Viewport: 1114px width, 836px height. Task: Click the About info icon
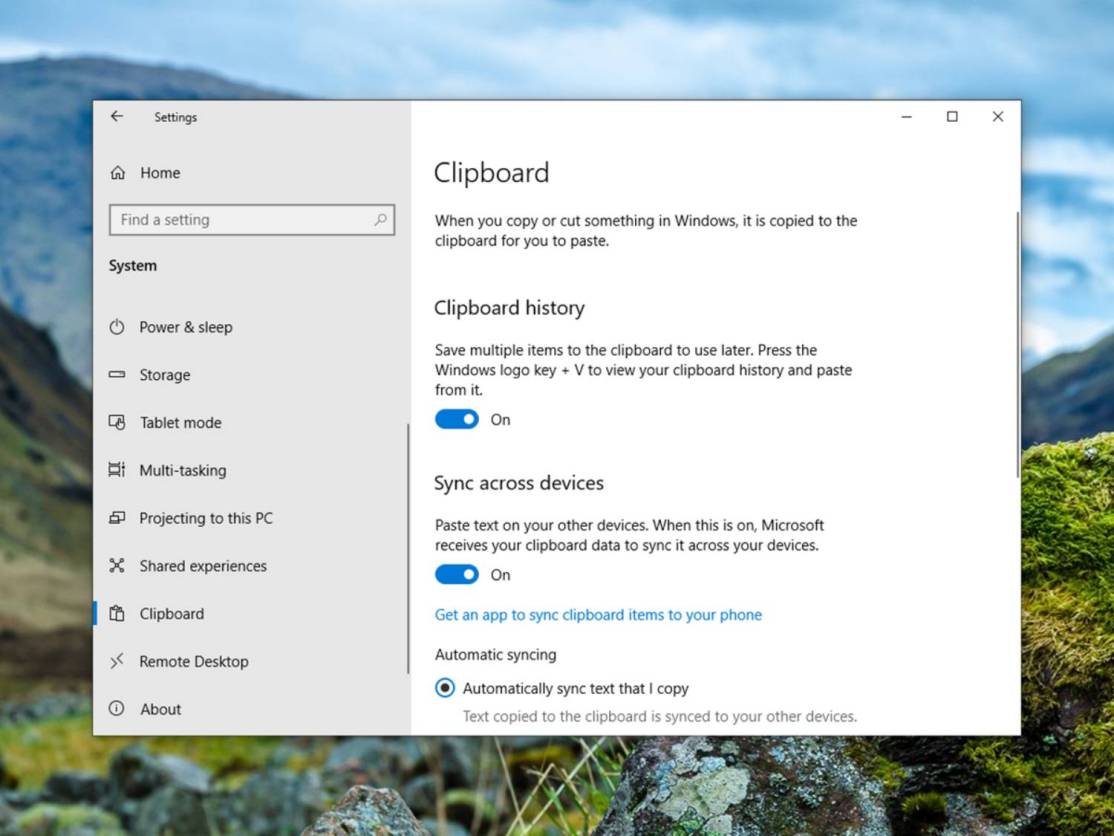[117, 709]
